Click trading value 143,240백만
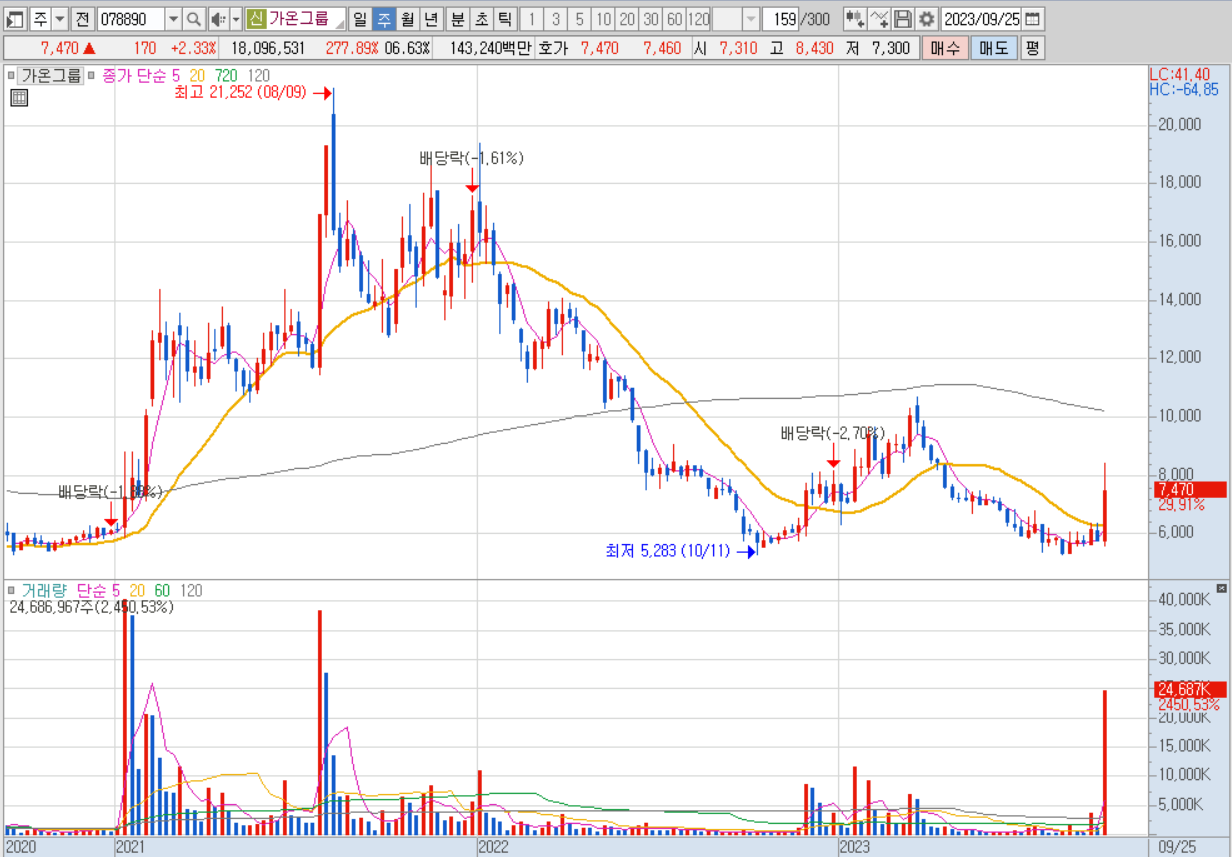The height and width of the screenshot is (857, 1232). point(490,48)
